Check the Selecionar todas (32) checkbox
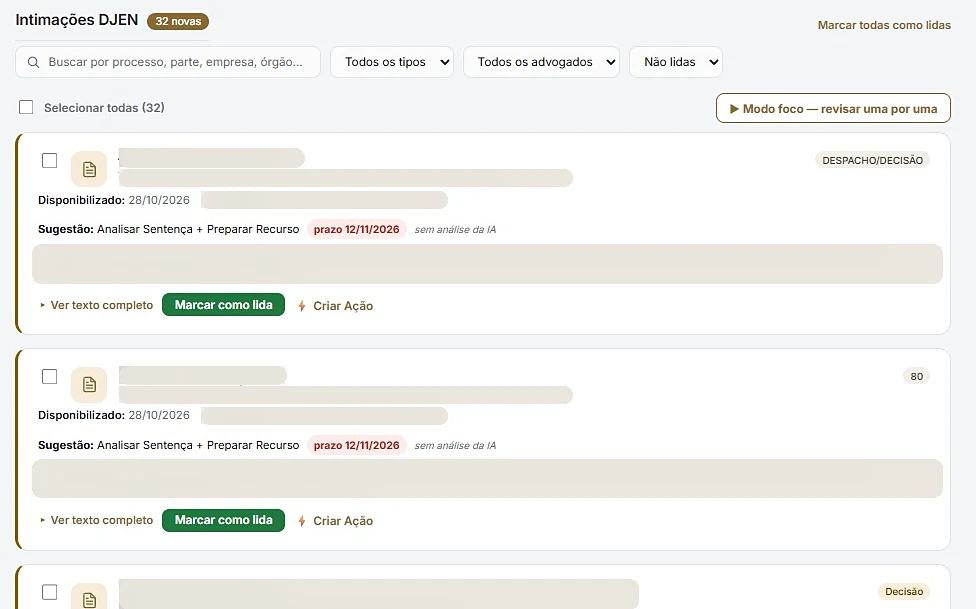 [x=26, y=107]
